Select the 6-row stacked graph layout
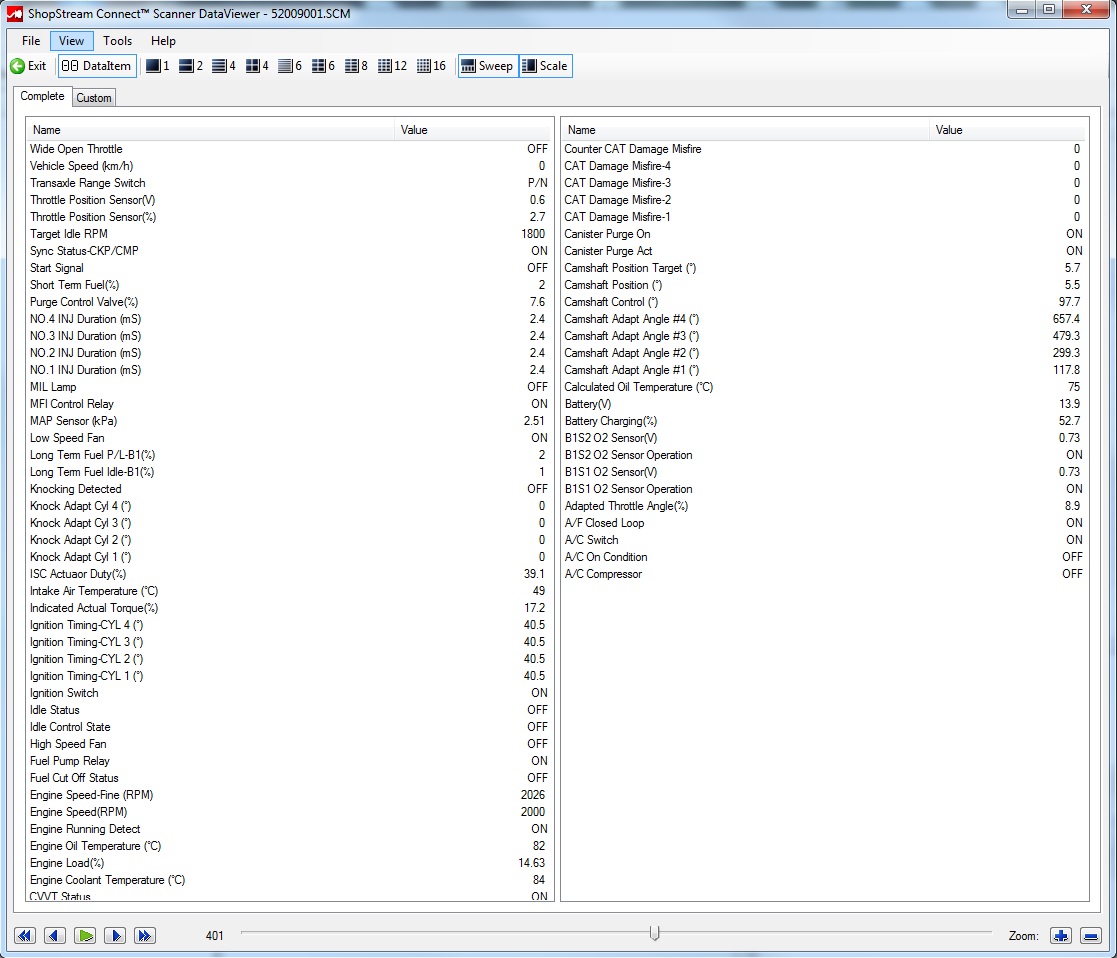The width and height of the screenshot is (1117, 958). click(289, 66)
